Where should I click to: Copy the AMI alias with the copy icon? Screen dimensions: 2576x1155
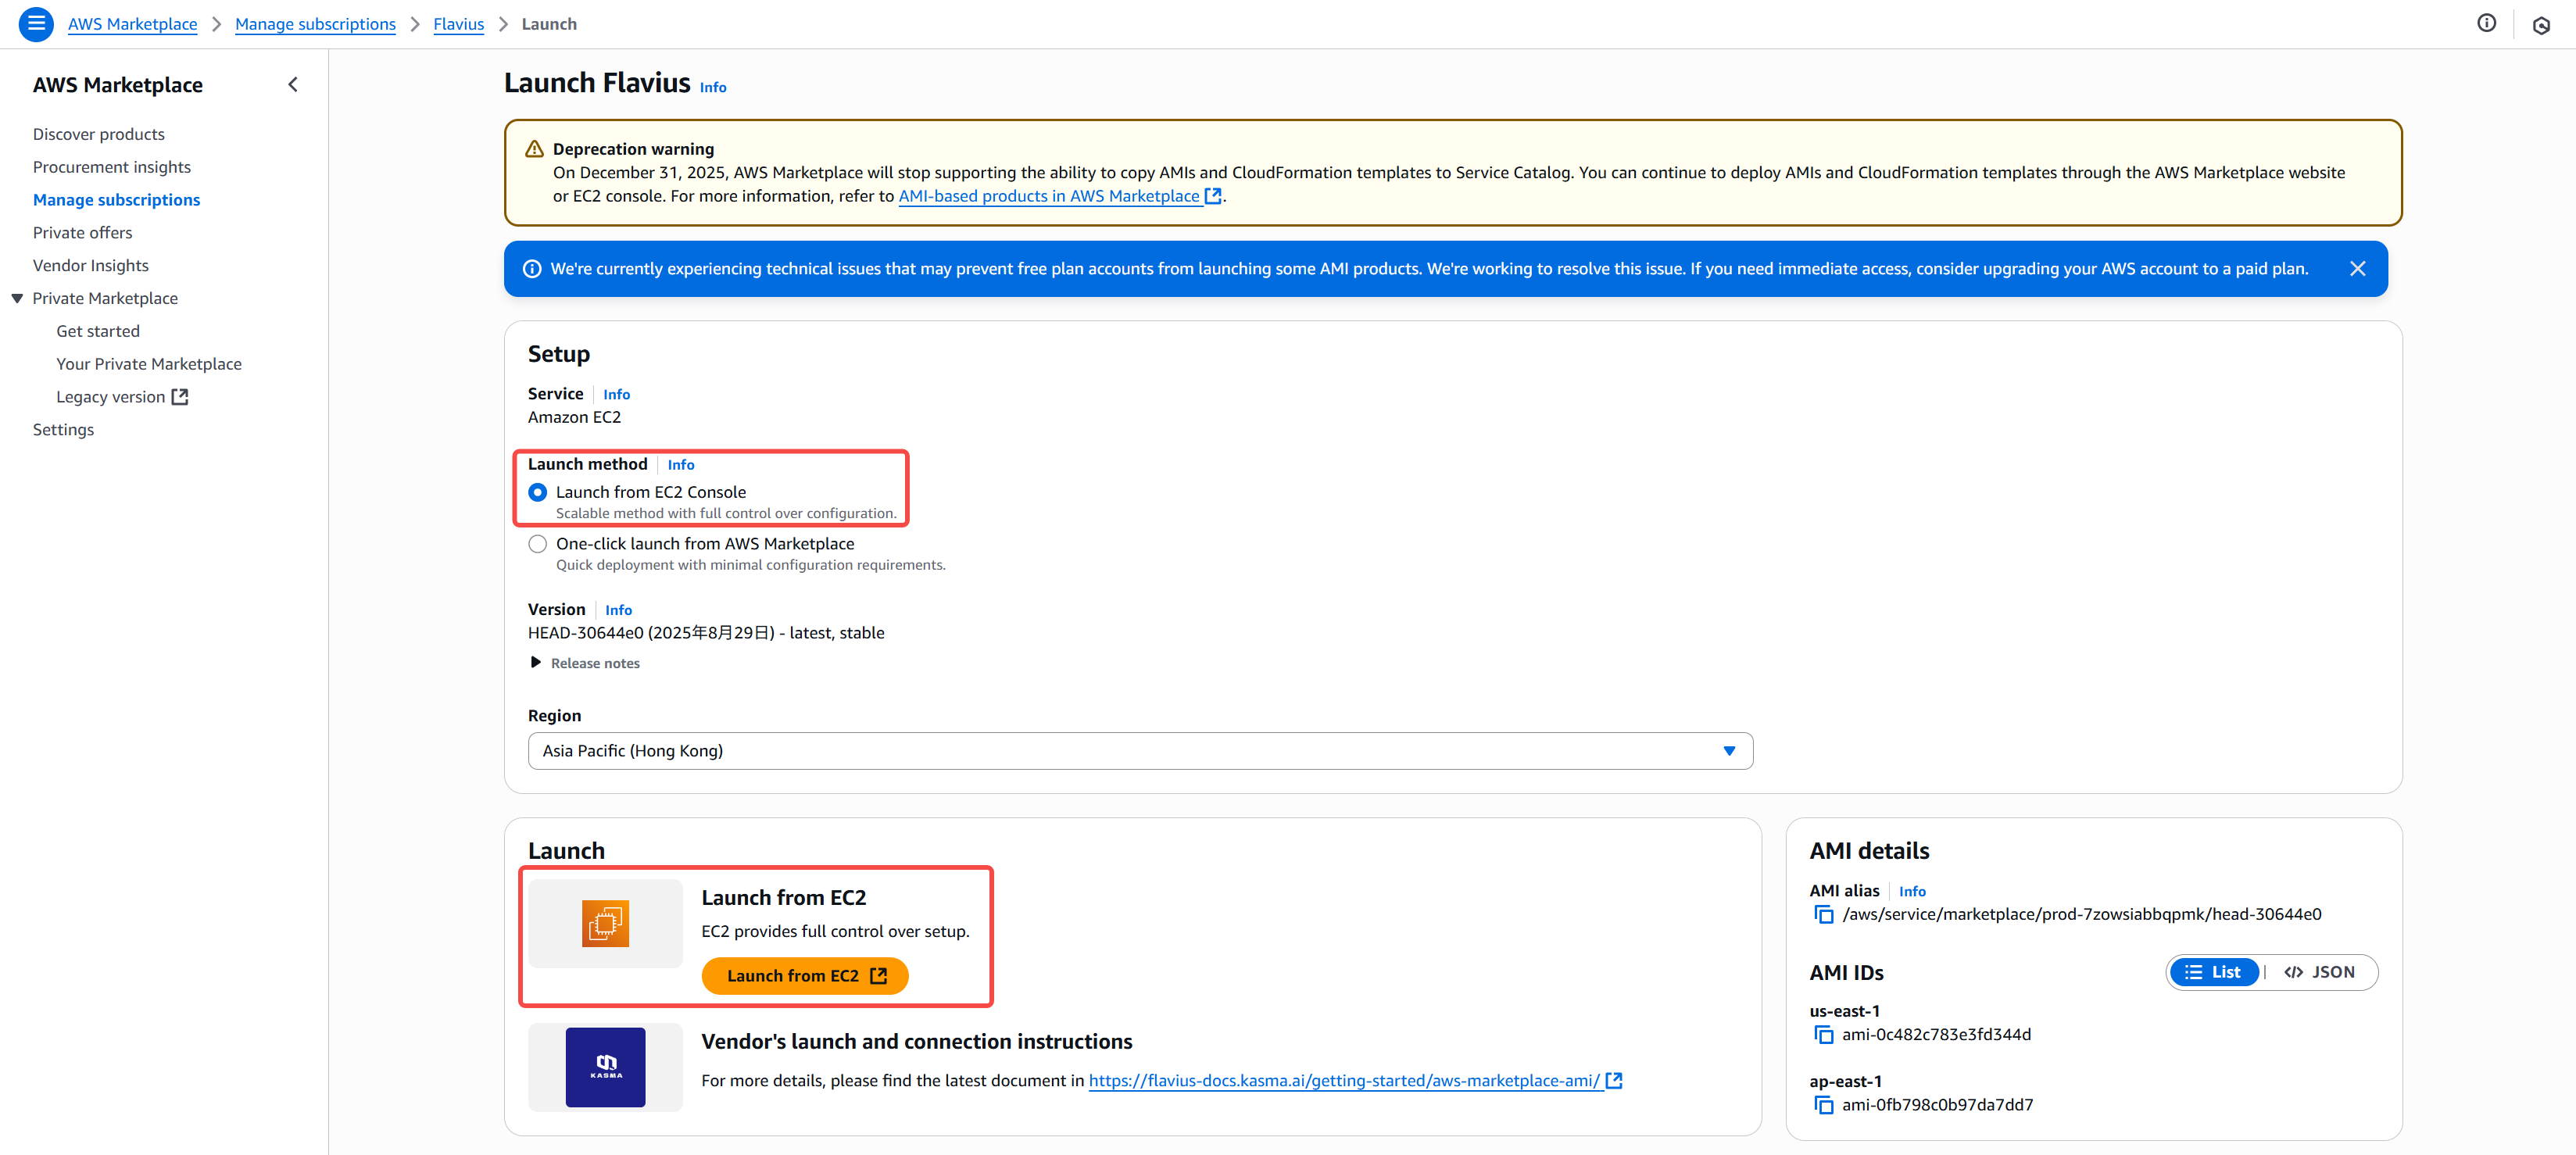(x=1823, y=915)
